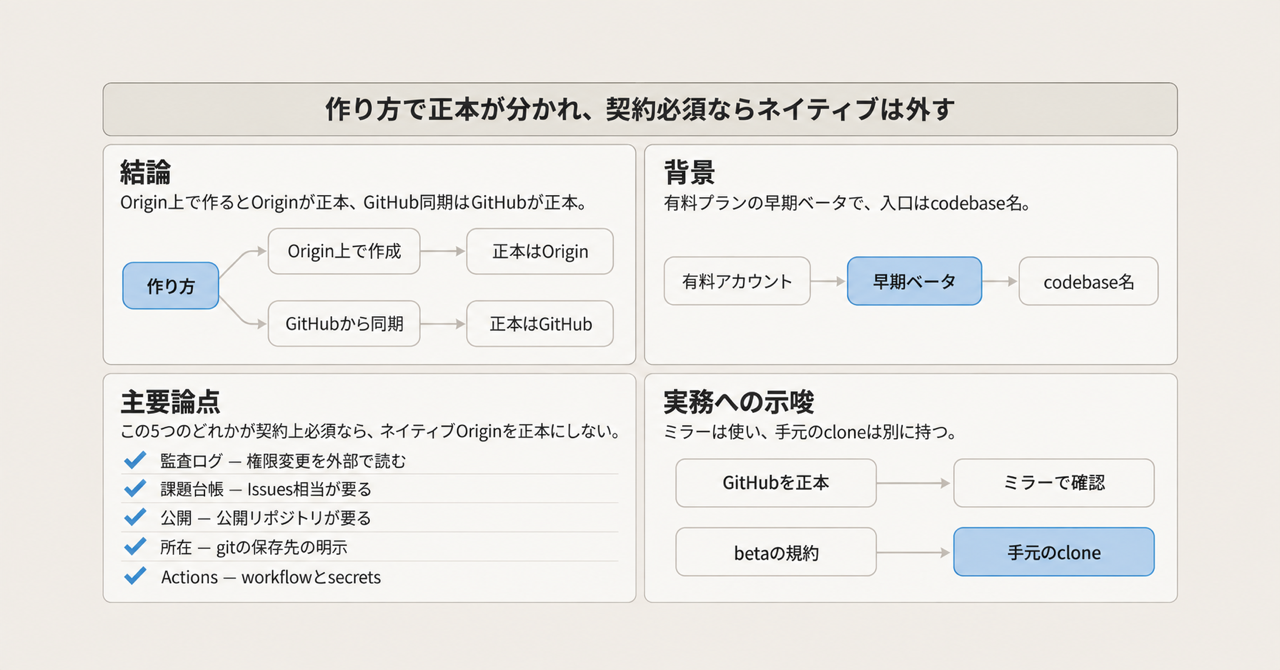Screen dimensions: 1280x670
Task: Click the title banner 作り方で正本が分かれ
Action: pyautogui.click(x=640, y=109)
